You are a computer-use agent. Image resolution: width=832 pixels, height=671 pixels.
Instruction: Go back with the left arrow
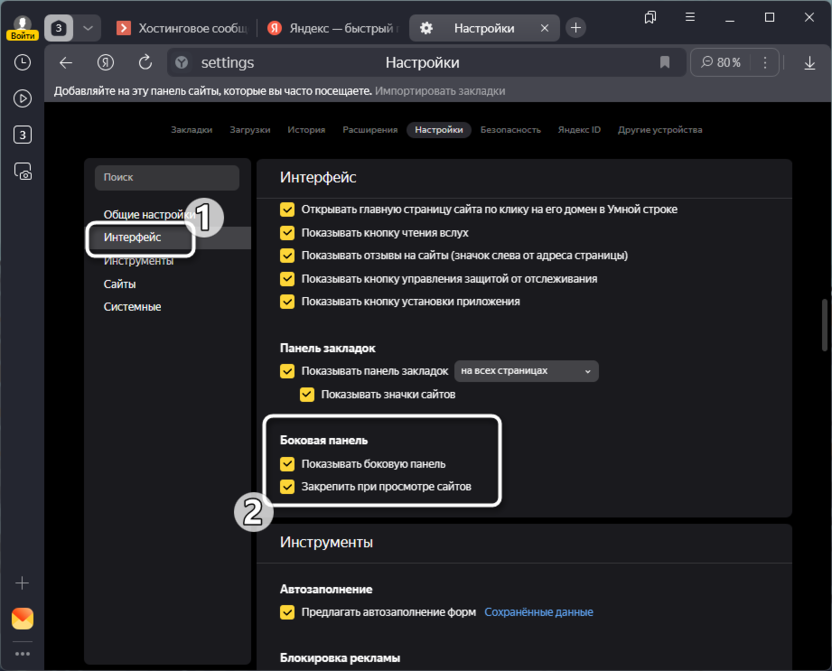tap(66, 63)
